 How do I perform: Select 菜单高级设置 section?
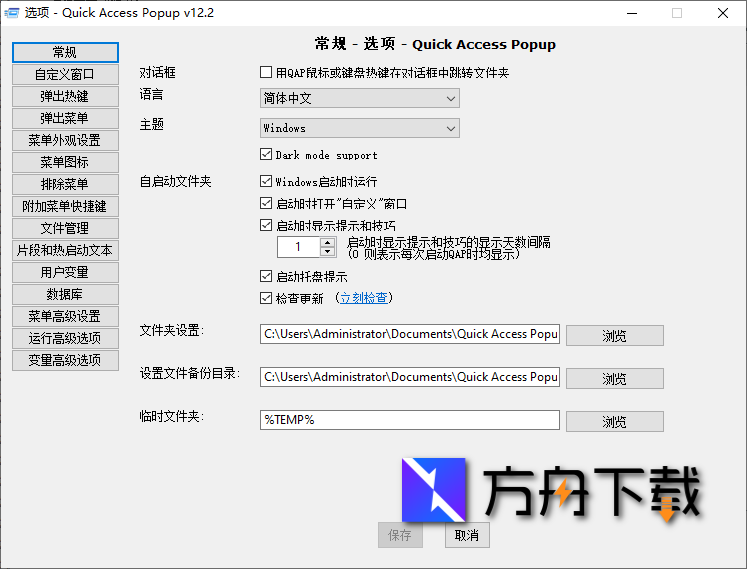(x=65, y=316)
